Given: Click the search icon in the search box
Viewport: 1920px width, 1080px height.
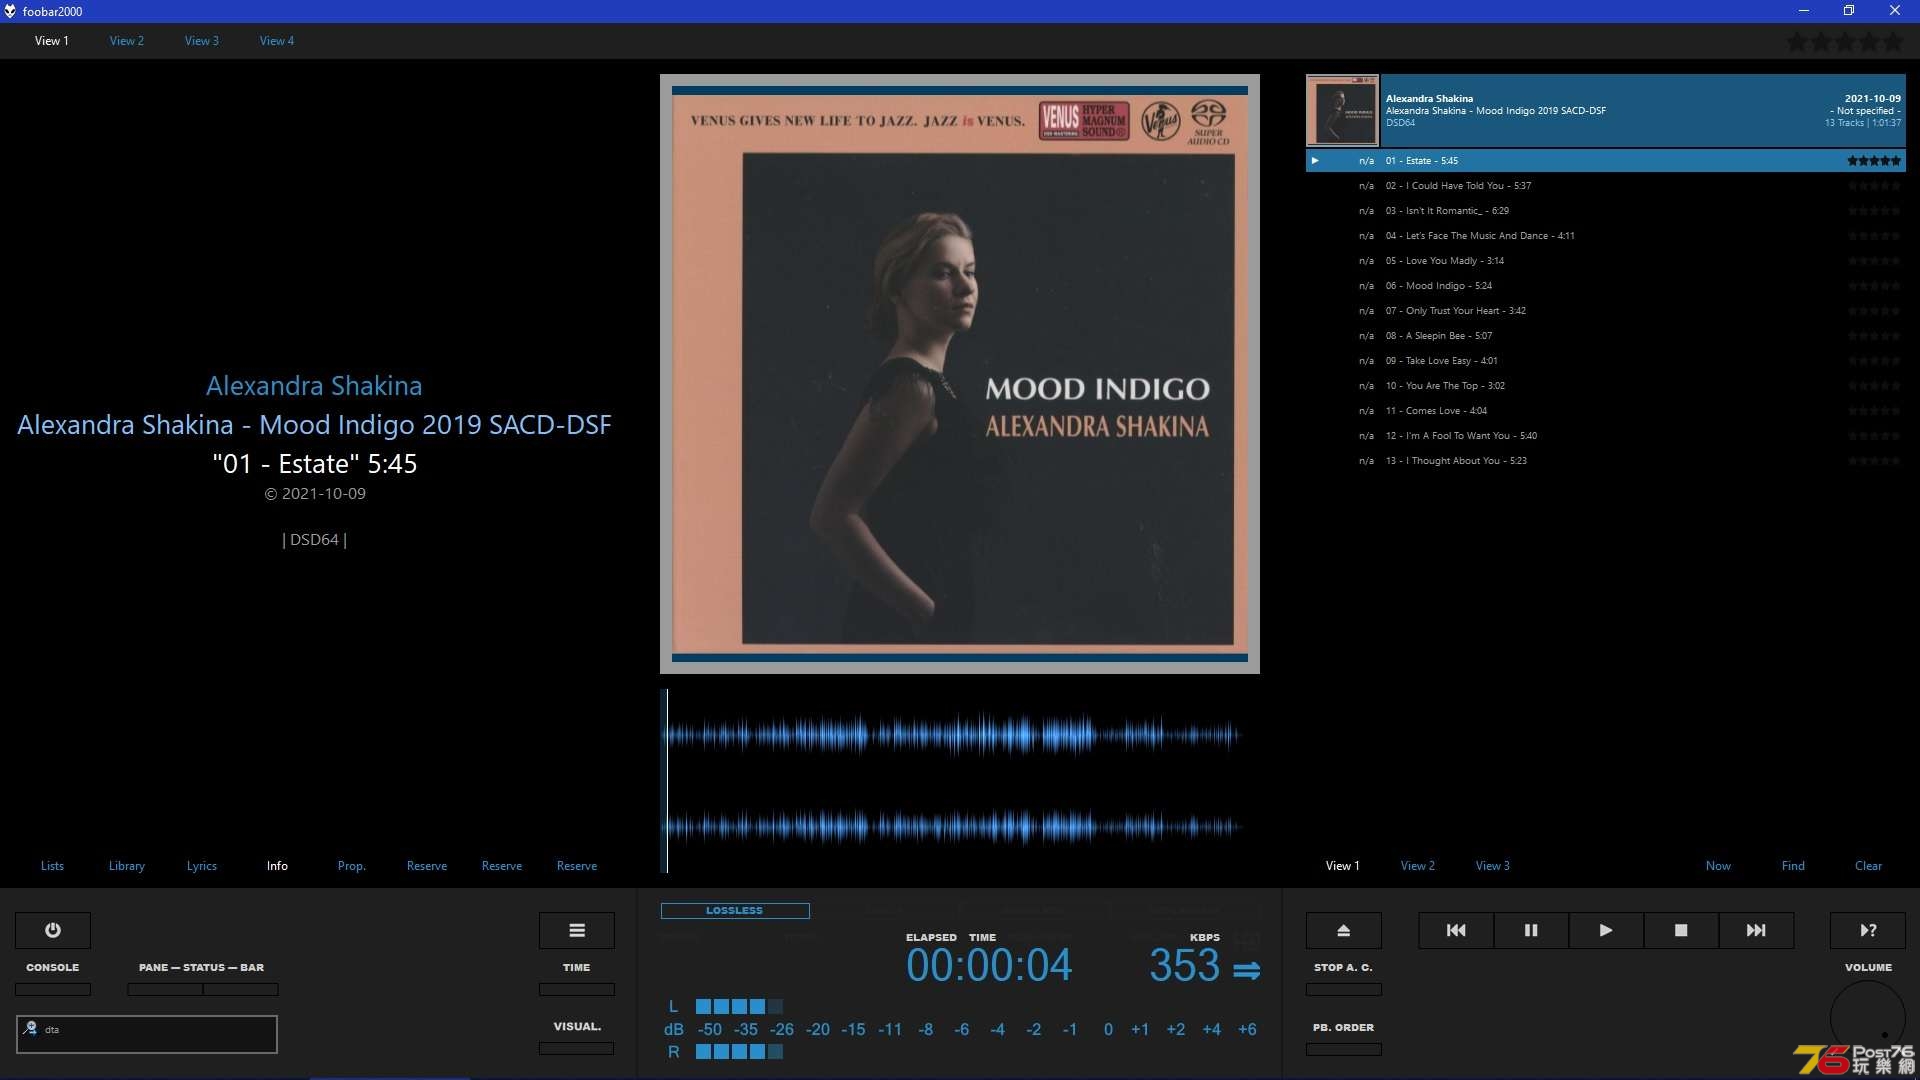Looking at the screenshot, I should pos(30,1028).
